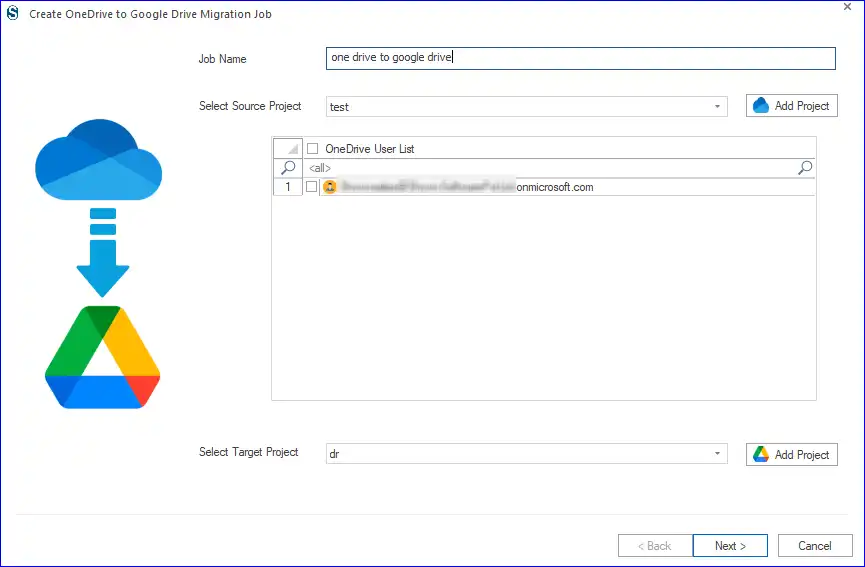Click the user avatar icon in row 1
The width and height of the screenshot is (865, 567).
tap(330, 187)
